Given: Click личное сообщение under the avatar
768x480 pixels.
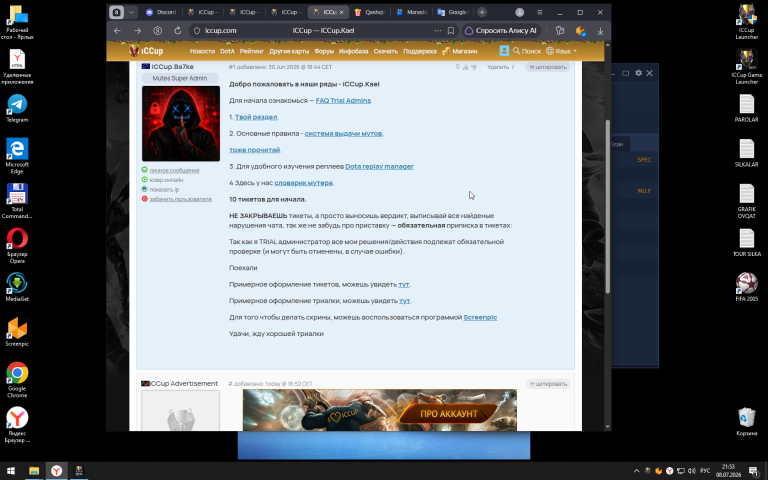Looking at the screenshot, I should 174,170.
